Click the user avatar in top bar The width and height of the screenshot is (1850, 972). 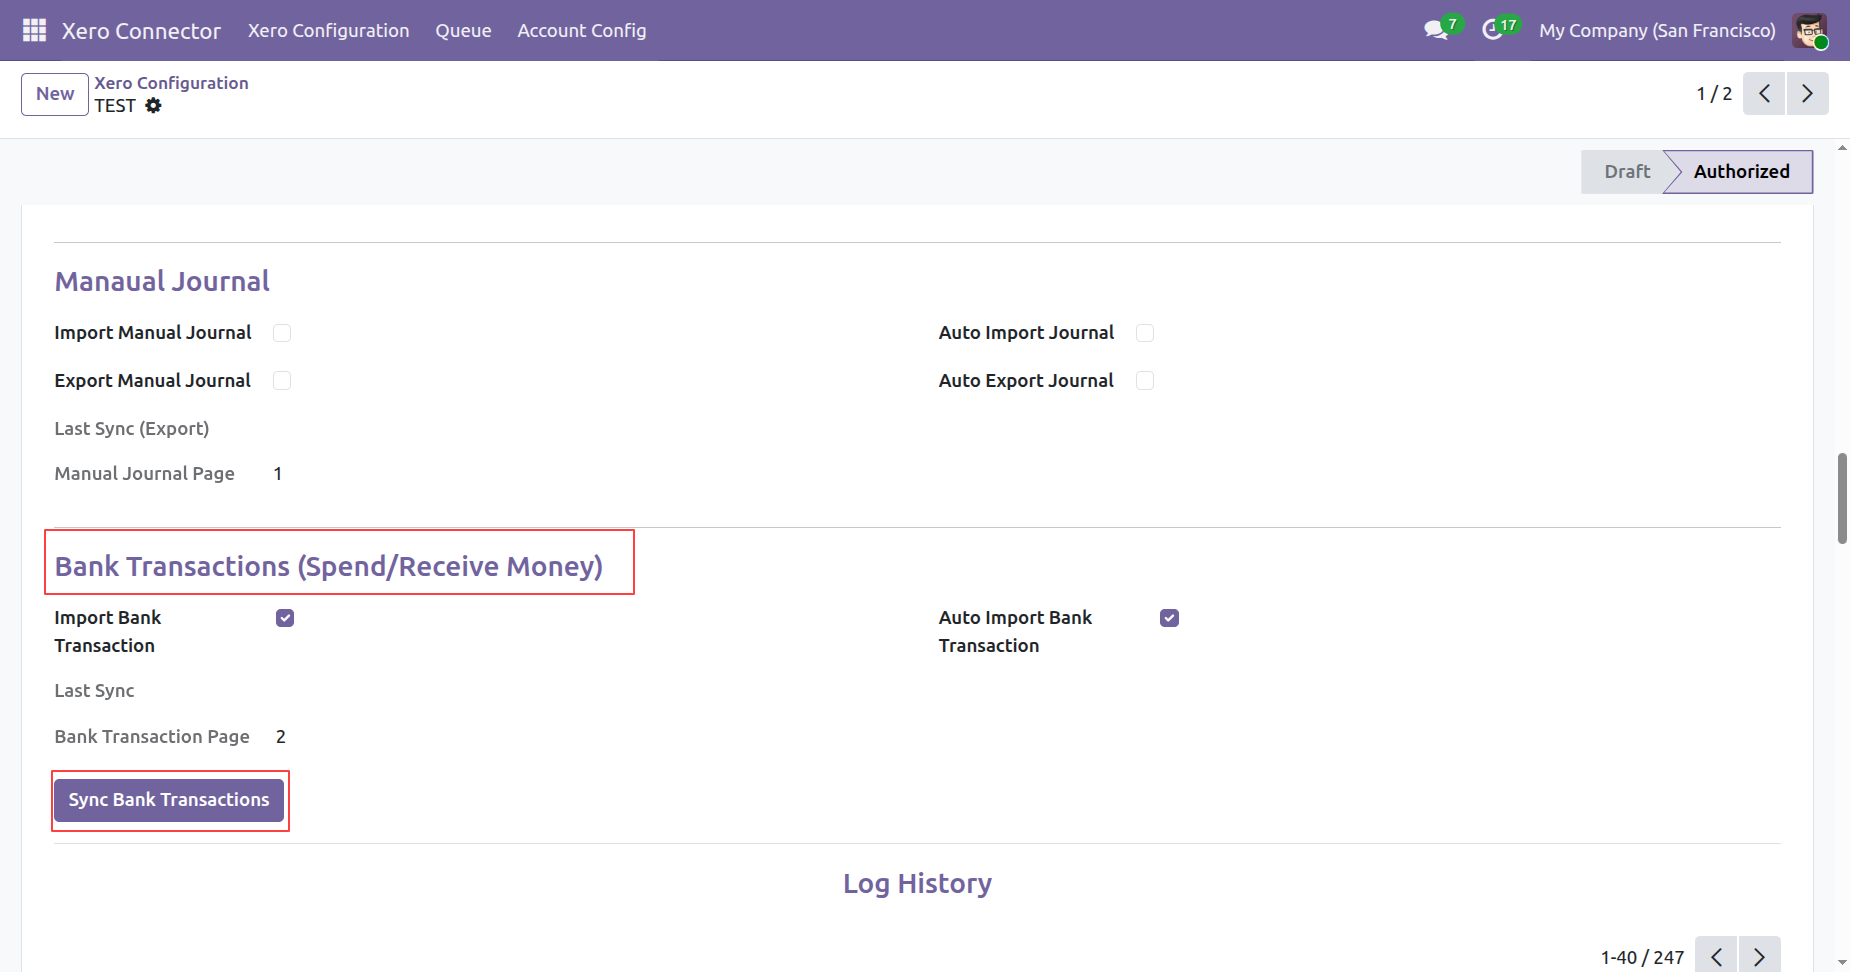(x=1810, y=30)
